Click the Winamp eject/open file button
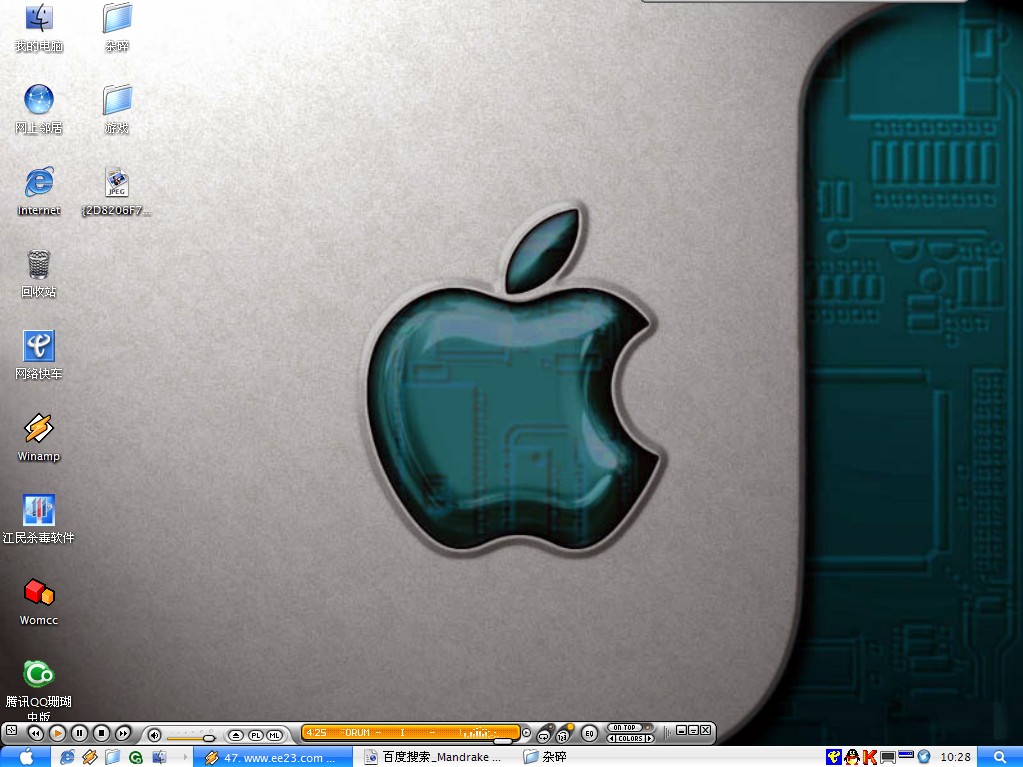Image resolution: width=1023 pixels, height=767 pixels. click(236, 735)
